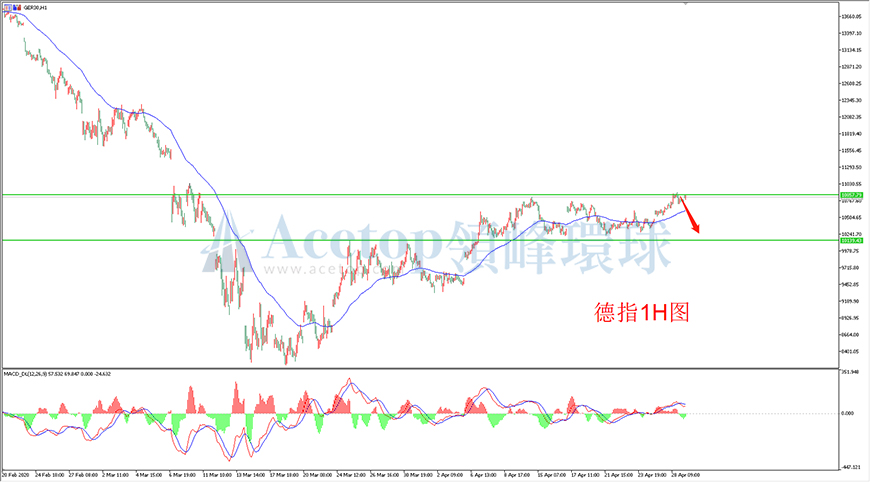Click the green 10857.79 price tag
870x482 pixels.
[851, 195]
